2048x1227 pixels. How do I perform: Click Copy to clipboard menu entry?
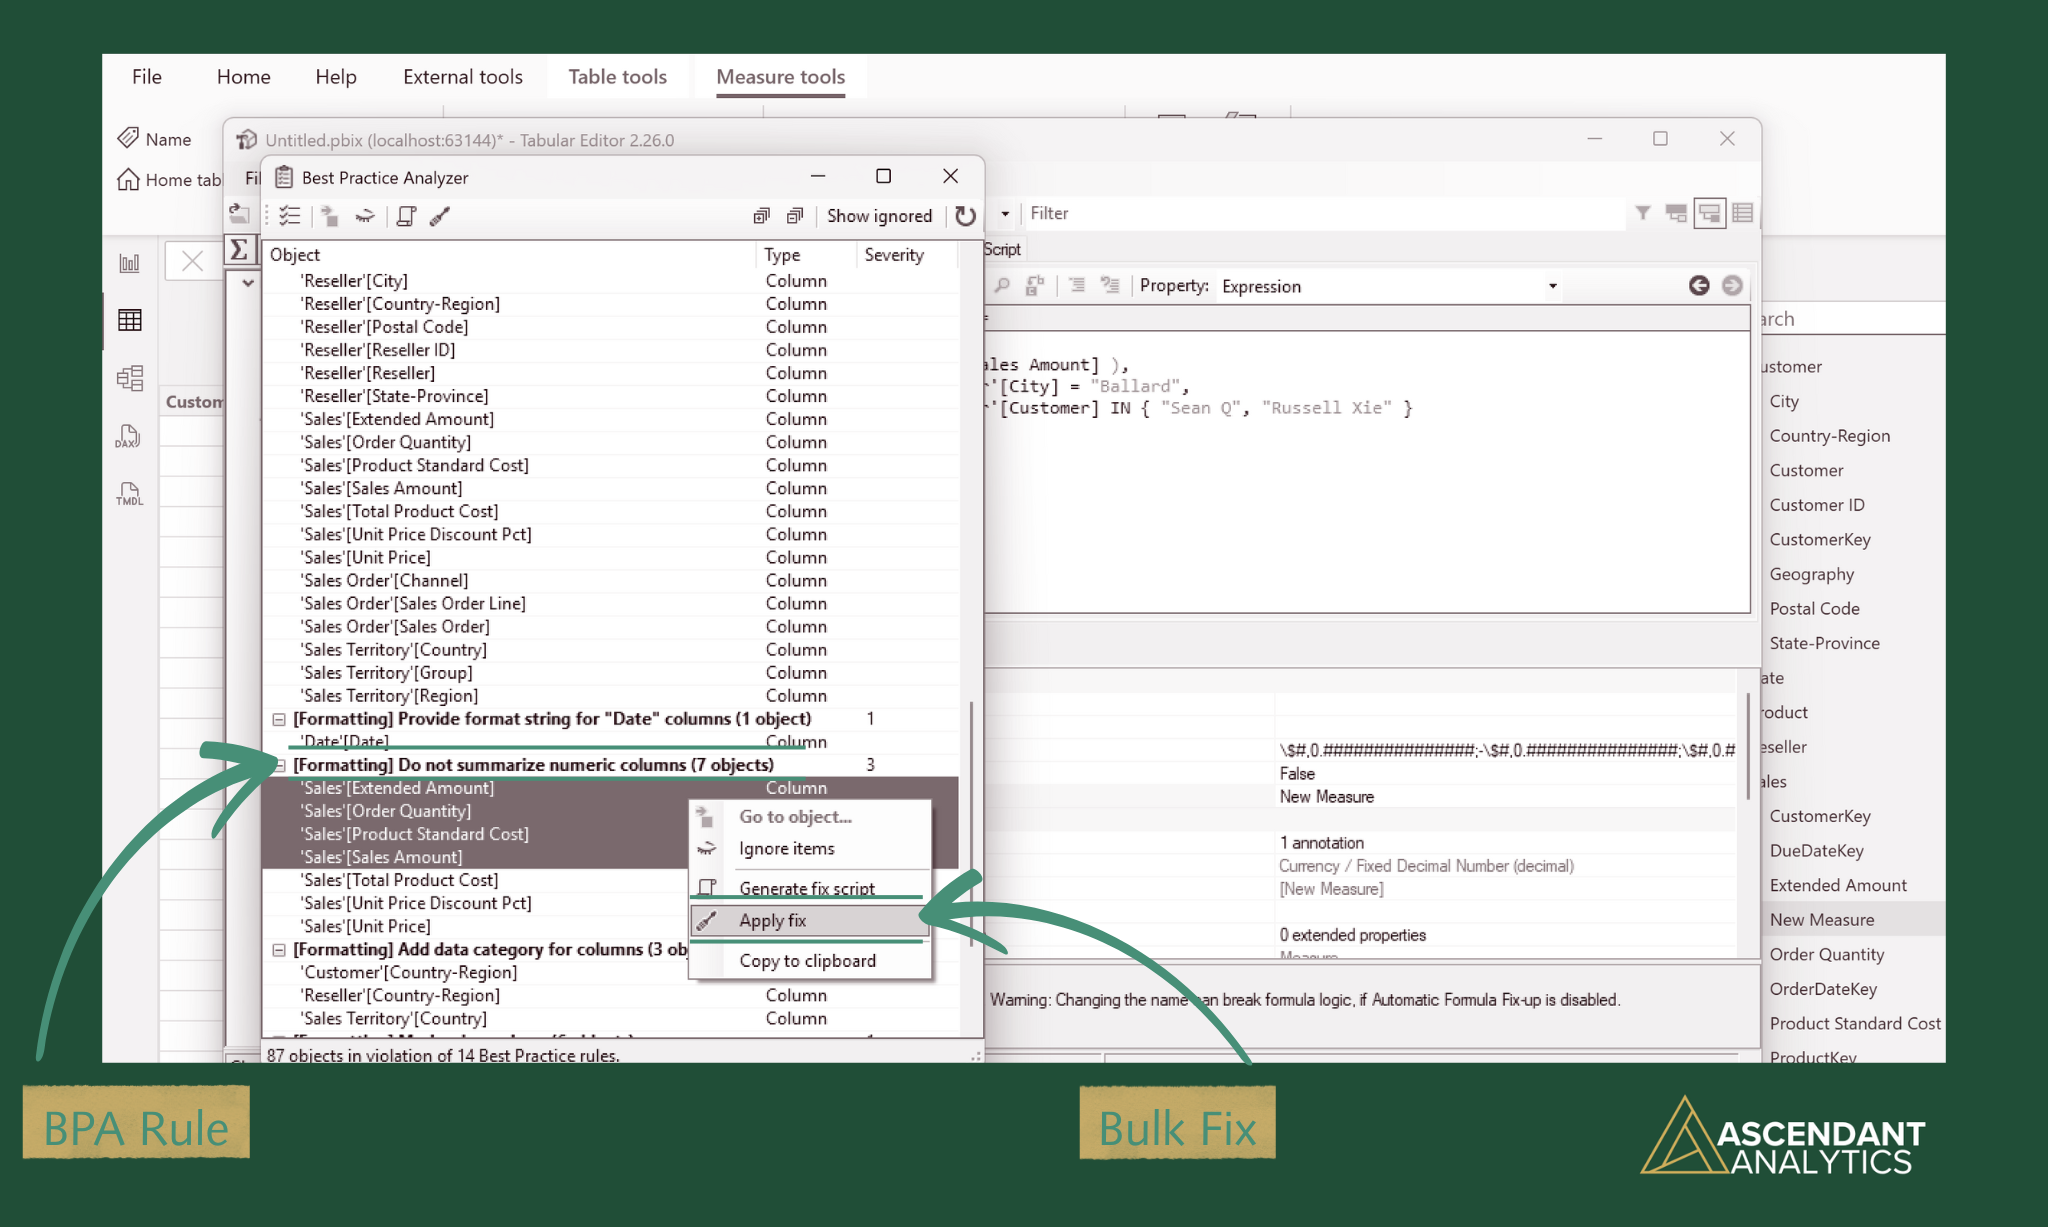click(x=807, y=960)
